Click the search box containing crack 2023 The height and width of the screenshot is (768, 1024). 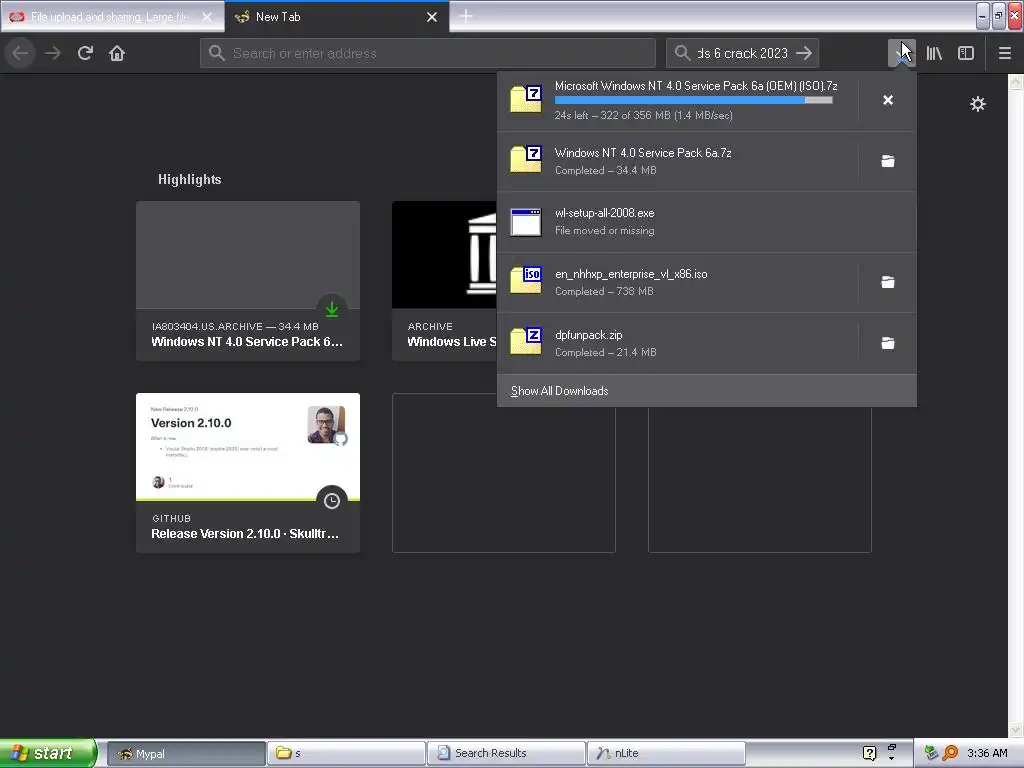(x=742, y=53)
